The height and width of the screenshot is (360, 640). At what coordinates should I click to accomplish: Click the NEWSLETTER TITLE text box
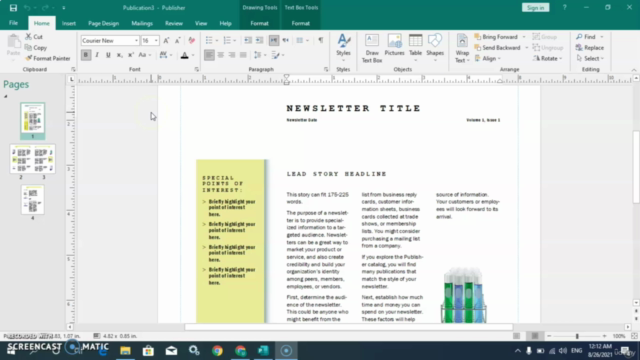coord(353,108)
